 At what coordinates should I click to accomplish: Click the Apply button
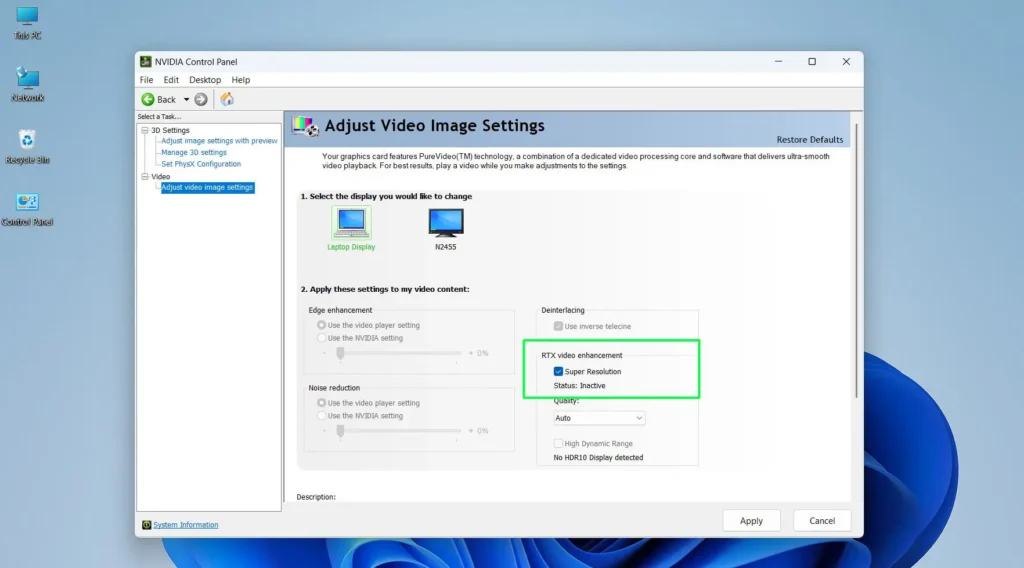pyautogui.click(x=751, y=521)
